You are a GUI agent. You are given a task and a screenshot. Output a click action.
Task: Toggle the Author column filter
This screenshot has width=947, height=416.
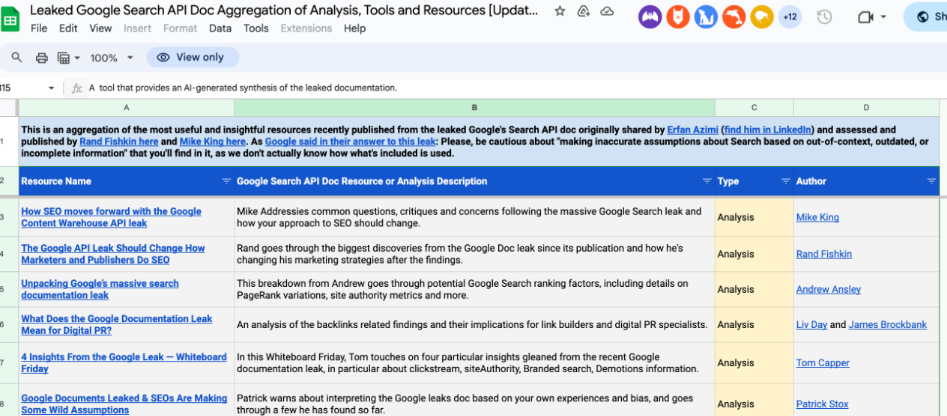coord(931,181)
